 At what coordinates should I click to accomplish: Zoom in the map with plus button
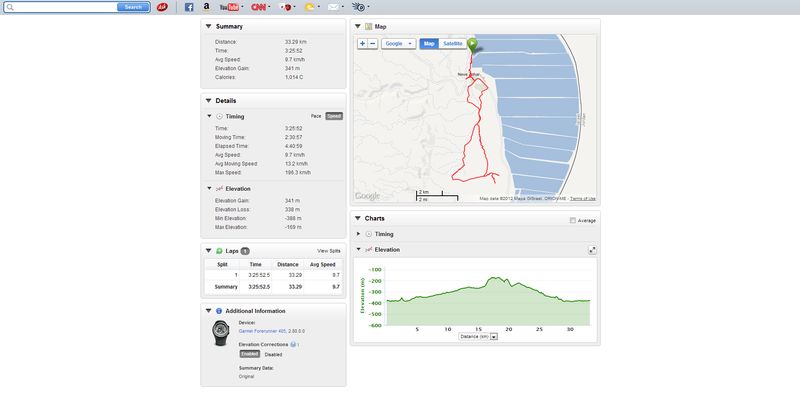pyautogui.click(x=362, y=44)
